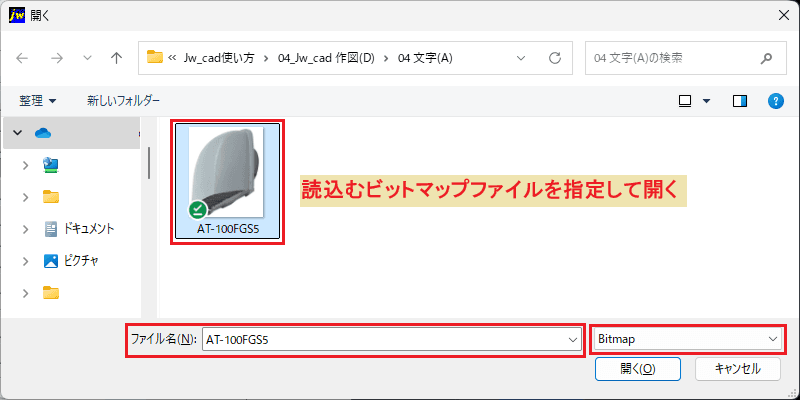Screen dimensions: 800x400
Task: Expand the last yellow folder node
Action: [26, 293]
